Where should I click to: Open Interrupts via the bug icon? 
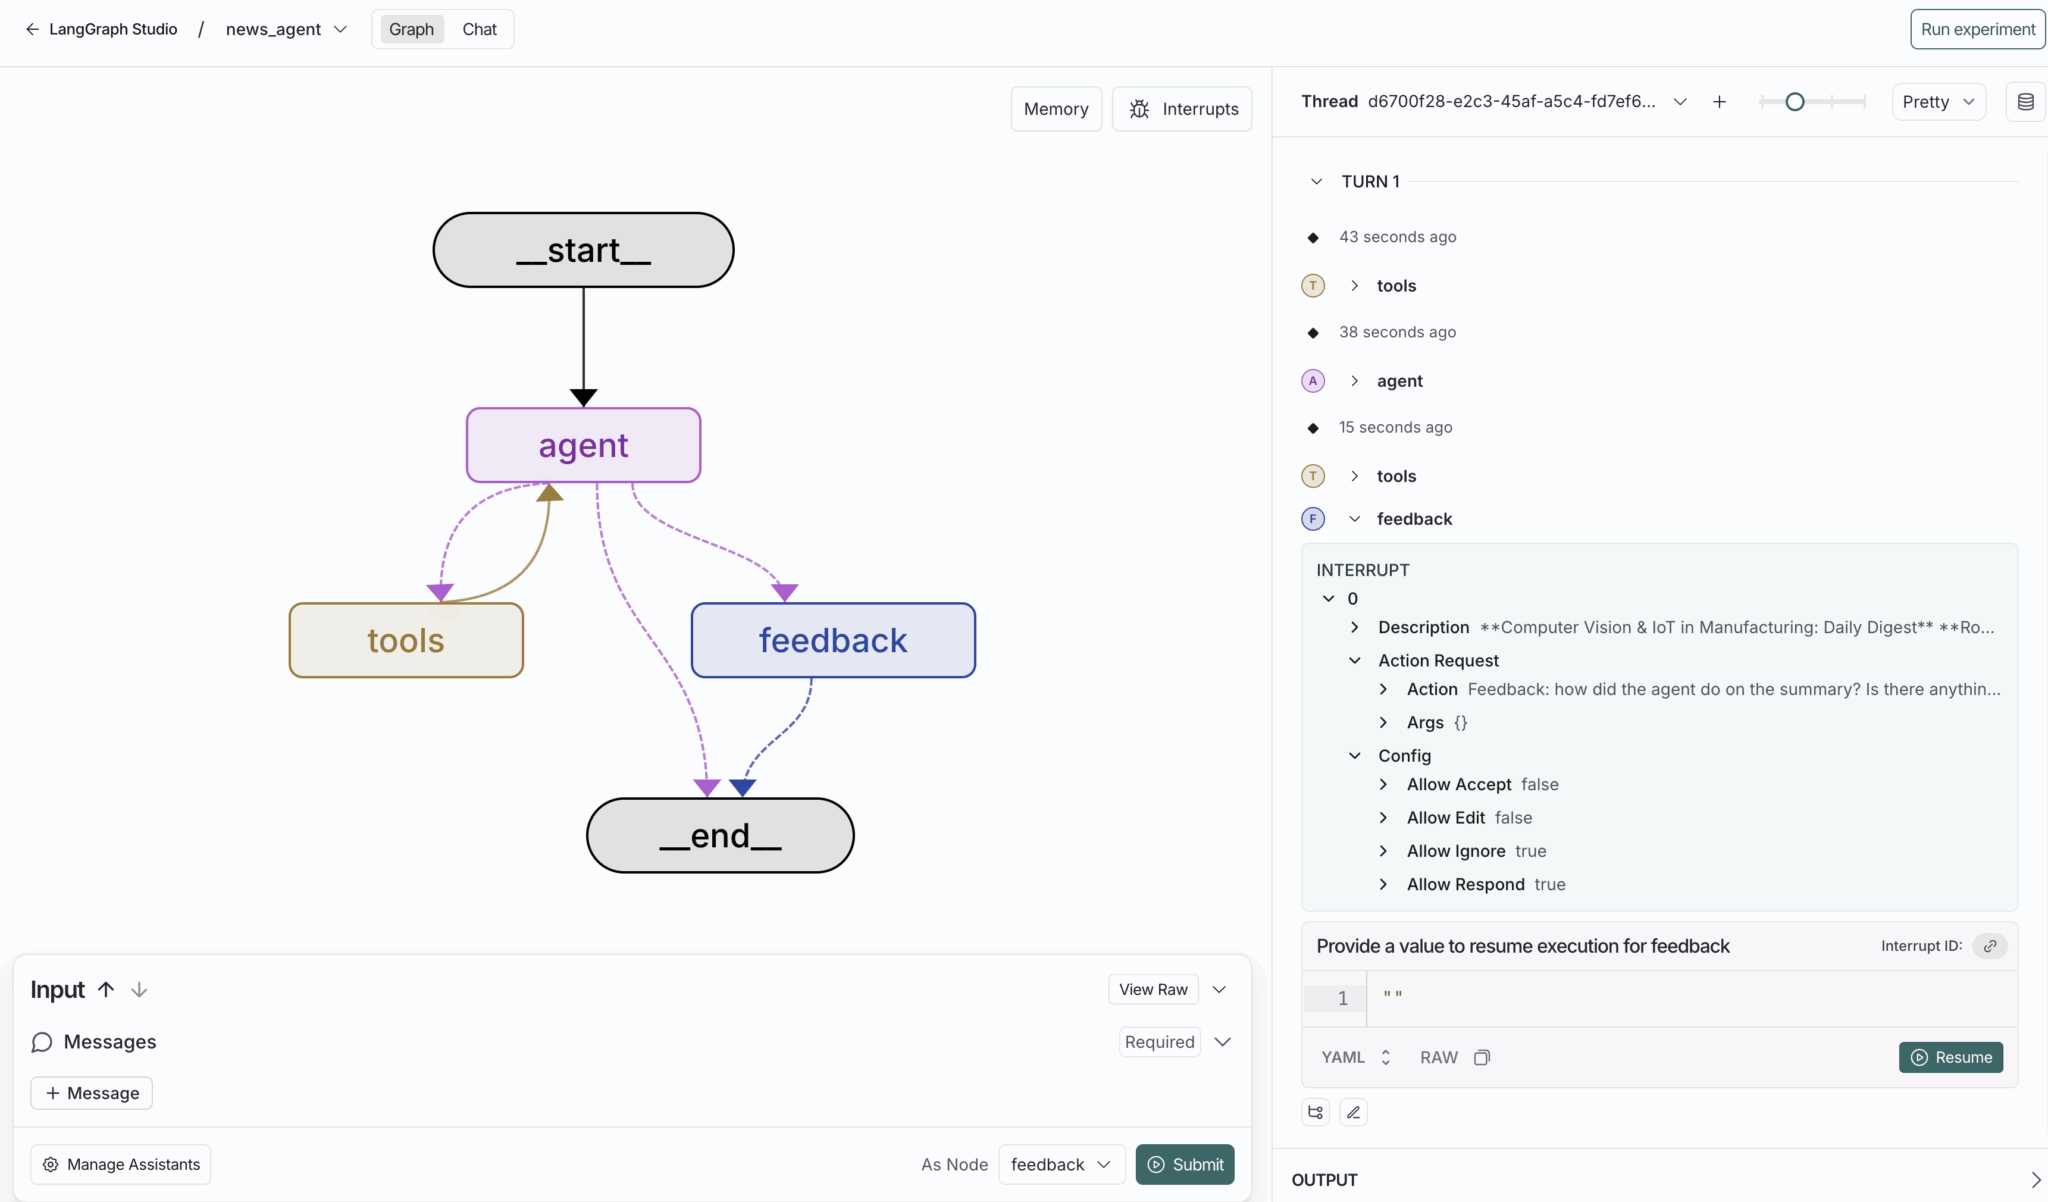coord(1139,108)
